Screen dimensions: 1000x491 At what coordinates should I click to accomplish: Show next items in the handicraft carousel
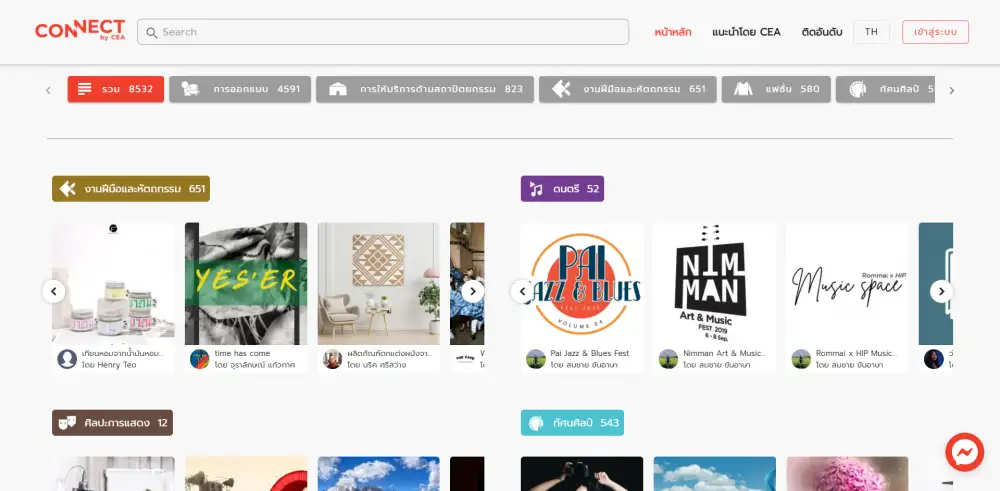(x=473, y=291)
